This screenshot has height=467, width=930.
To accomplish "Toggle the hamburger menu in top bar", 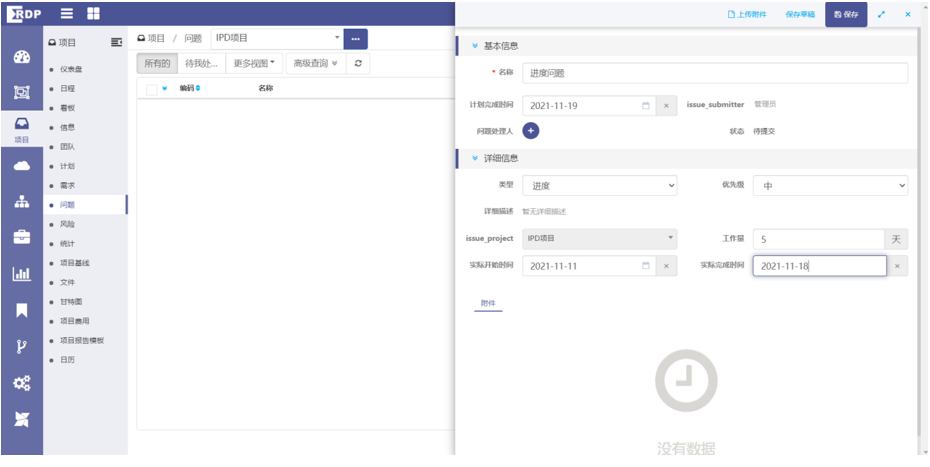I will [67, 14].
